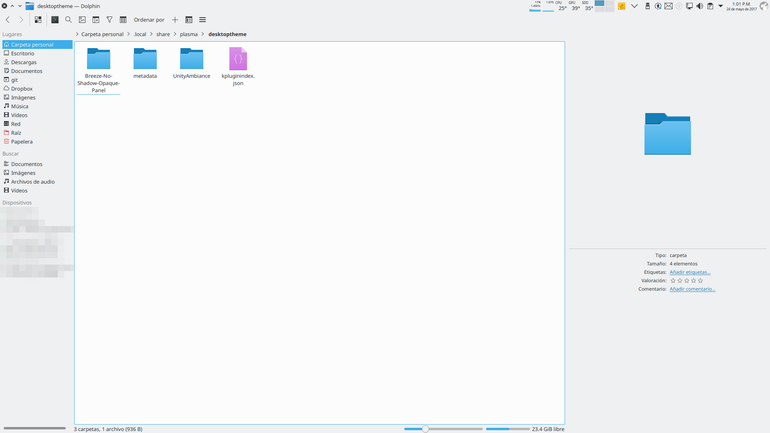Open 'Imágenes' under Lugares
Viewport: 770px width, 433px height.
pyautogui.click(x=37, y=98)
